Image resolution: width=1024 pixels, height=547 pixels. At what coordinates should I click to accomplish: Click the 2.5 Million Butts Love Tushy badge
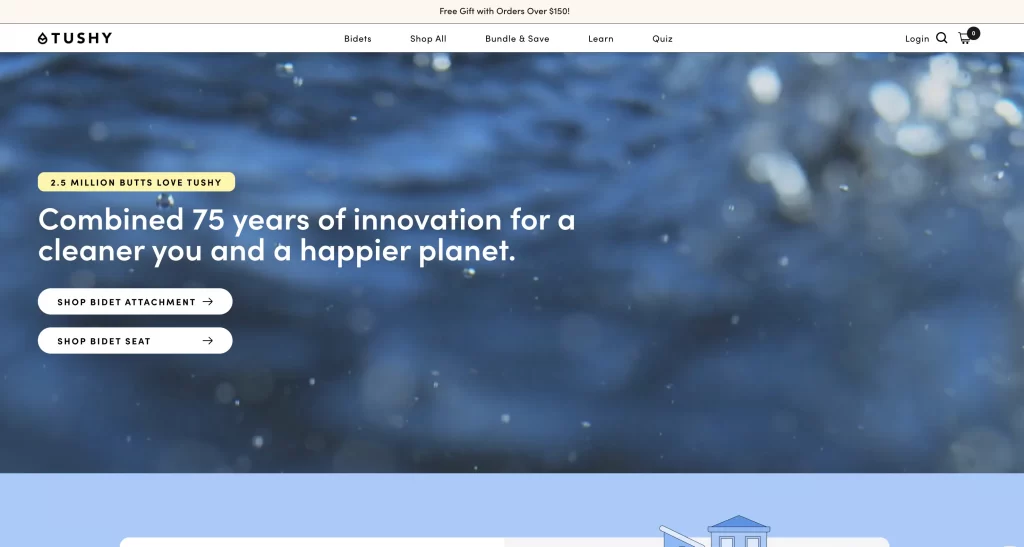[136, 182]
